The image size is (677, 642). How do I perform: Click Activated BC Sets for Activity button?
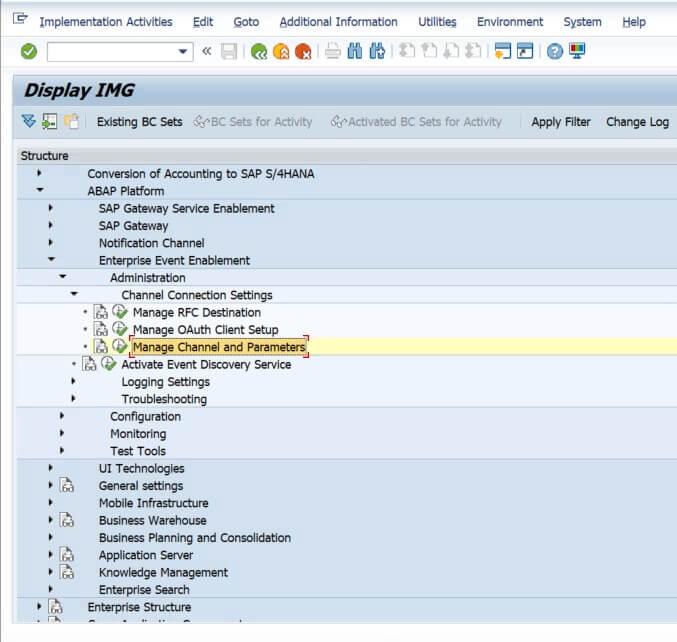tap(416, 122)
